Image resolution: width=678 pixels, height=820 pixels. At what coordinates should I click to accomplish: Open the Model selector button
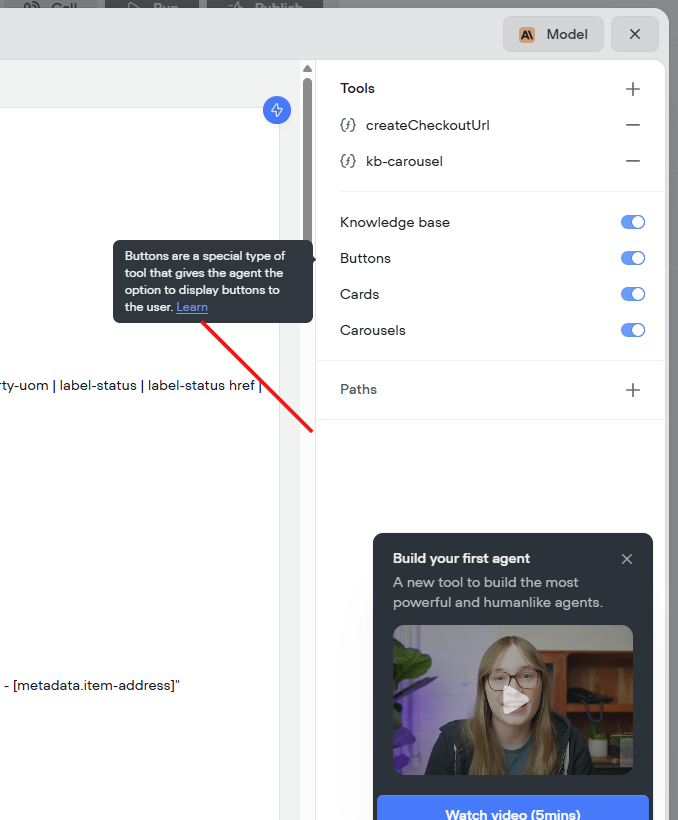pos(553,34)
